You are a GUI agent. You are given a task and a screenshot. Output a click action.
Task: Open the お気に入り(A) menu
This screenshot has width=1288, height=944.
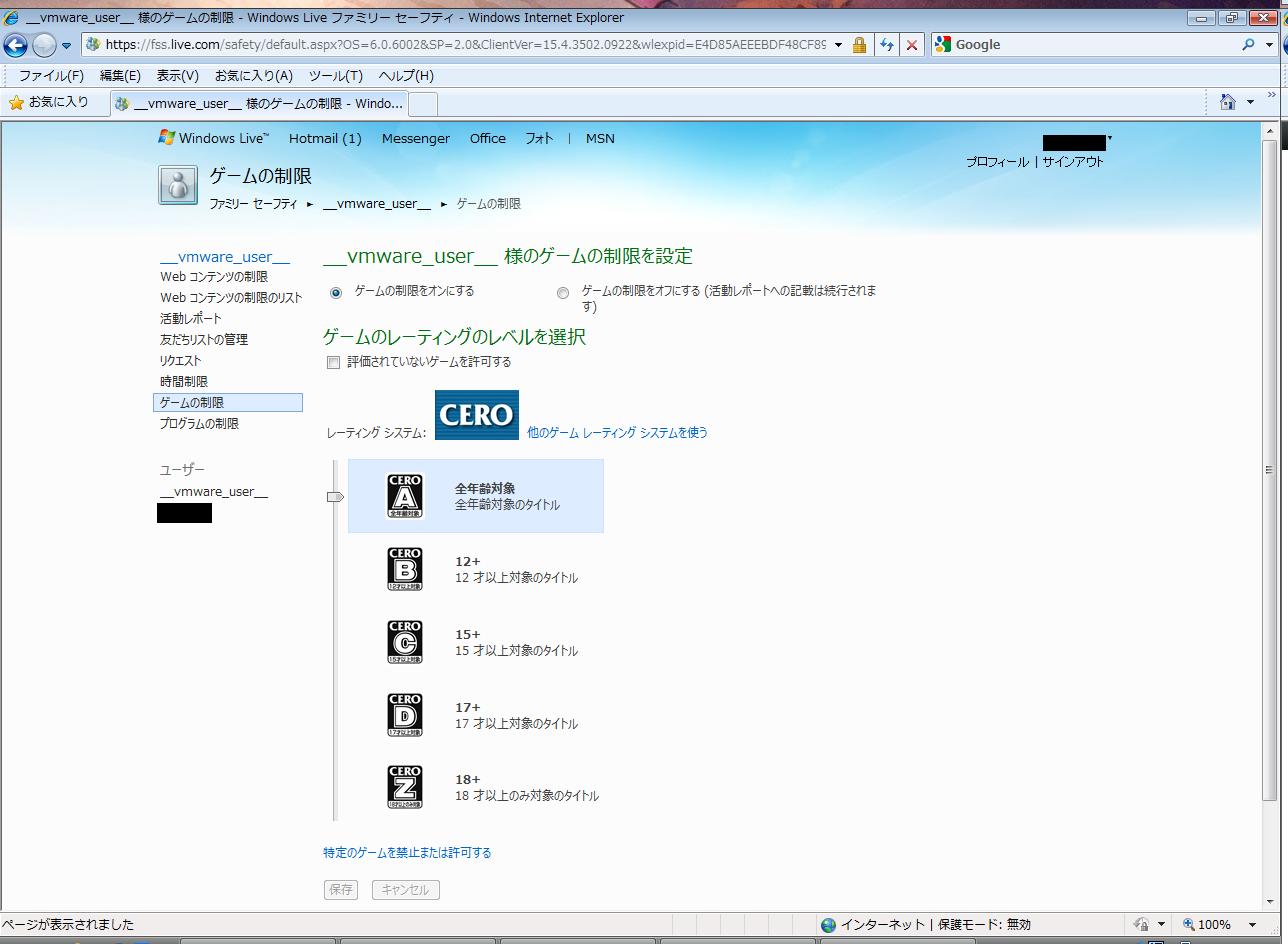click(x=253, y=76)
